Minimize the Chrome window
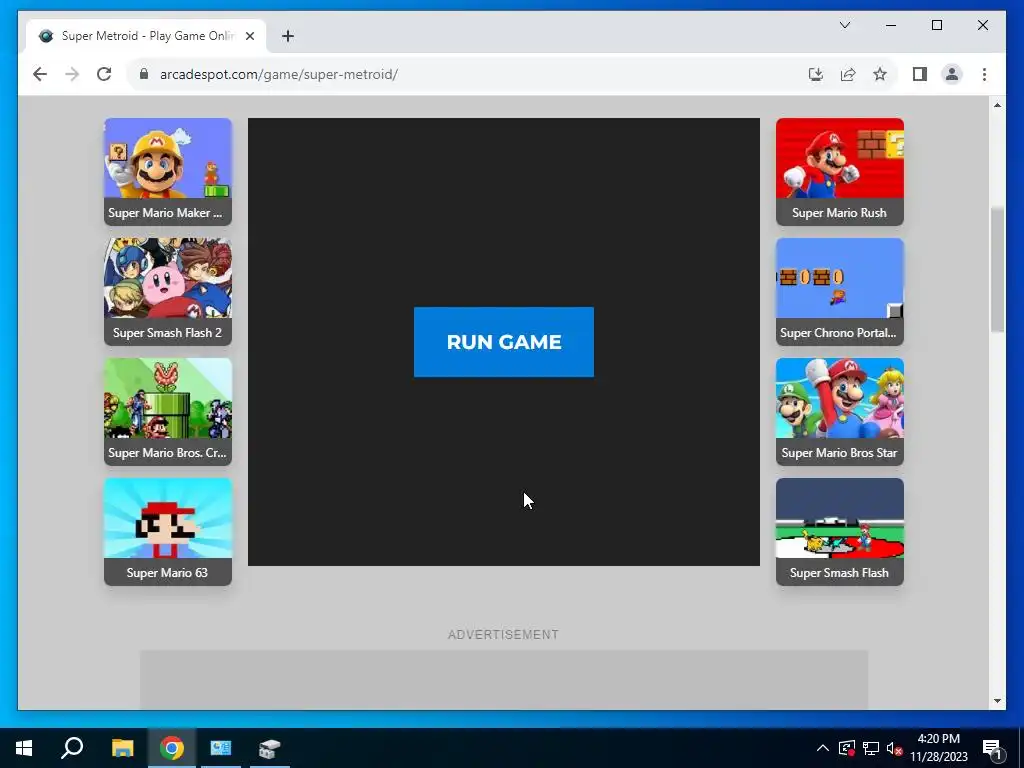 pyautogui.click(x=891, y=25)
